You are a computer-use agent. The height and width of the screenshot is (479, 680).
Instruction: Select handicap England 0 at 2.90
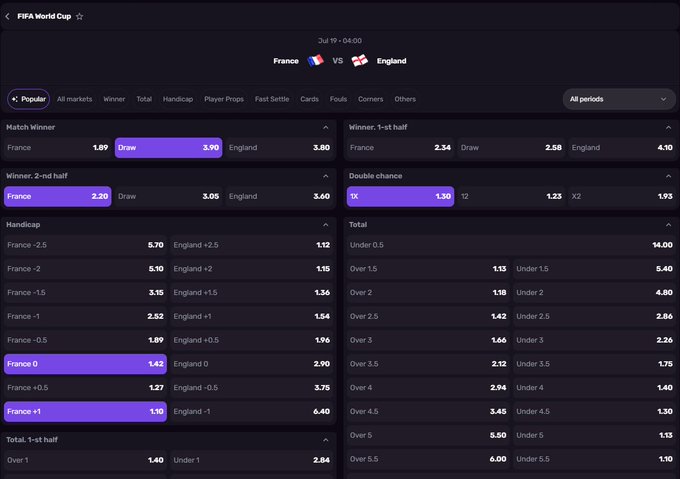coord(252,364)
